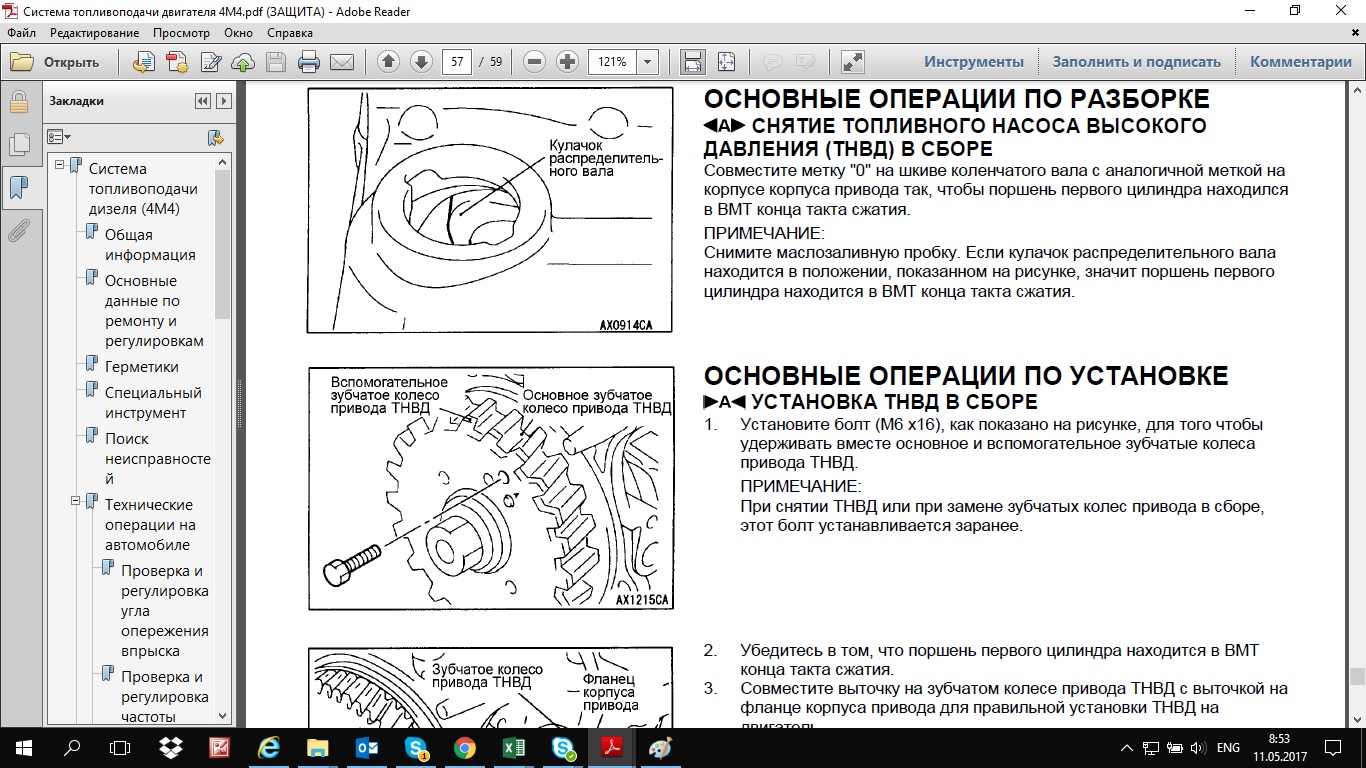
Task: Zoom out using the minus button
Action: [534, 62]
